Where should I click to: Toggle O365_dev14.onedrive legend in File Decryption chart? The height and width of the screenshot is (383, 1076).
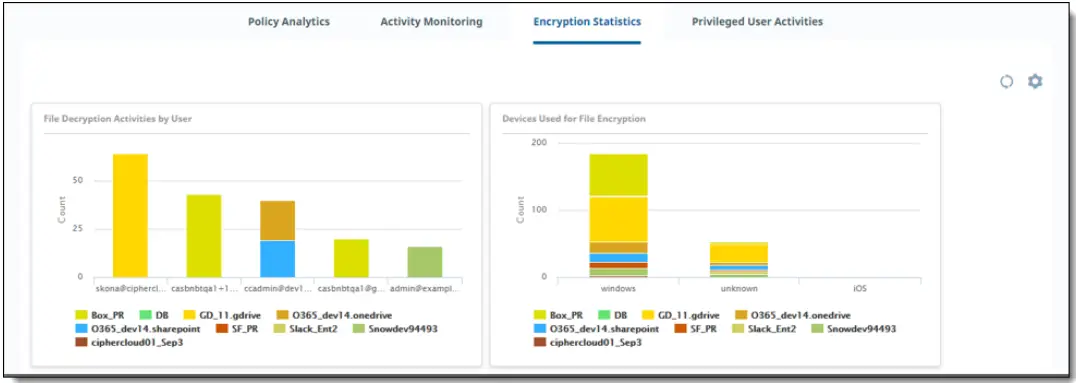point(335,315)
